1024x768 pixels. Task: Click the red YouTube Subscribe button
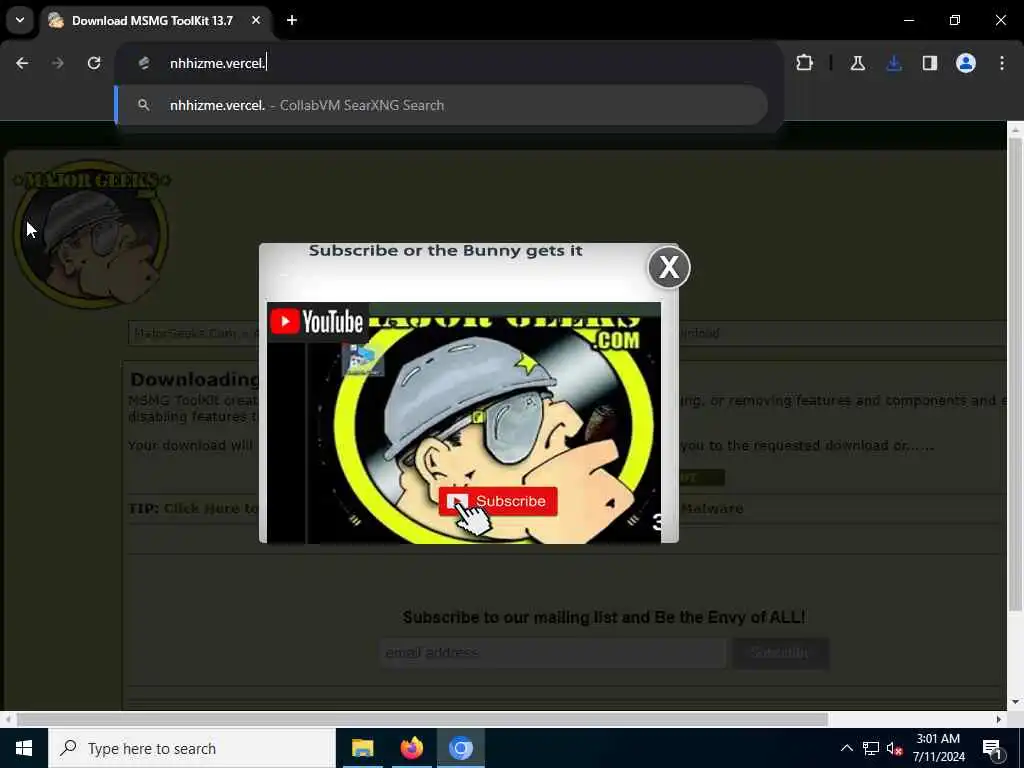(498, 501)
